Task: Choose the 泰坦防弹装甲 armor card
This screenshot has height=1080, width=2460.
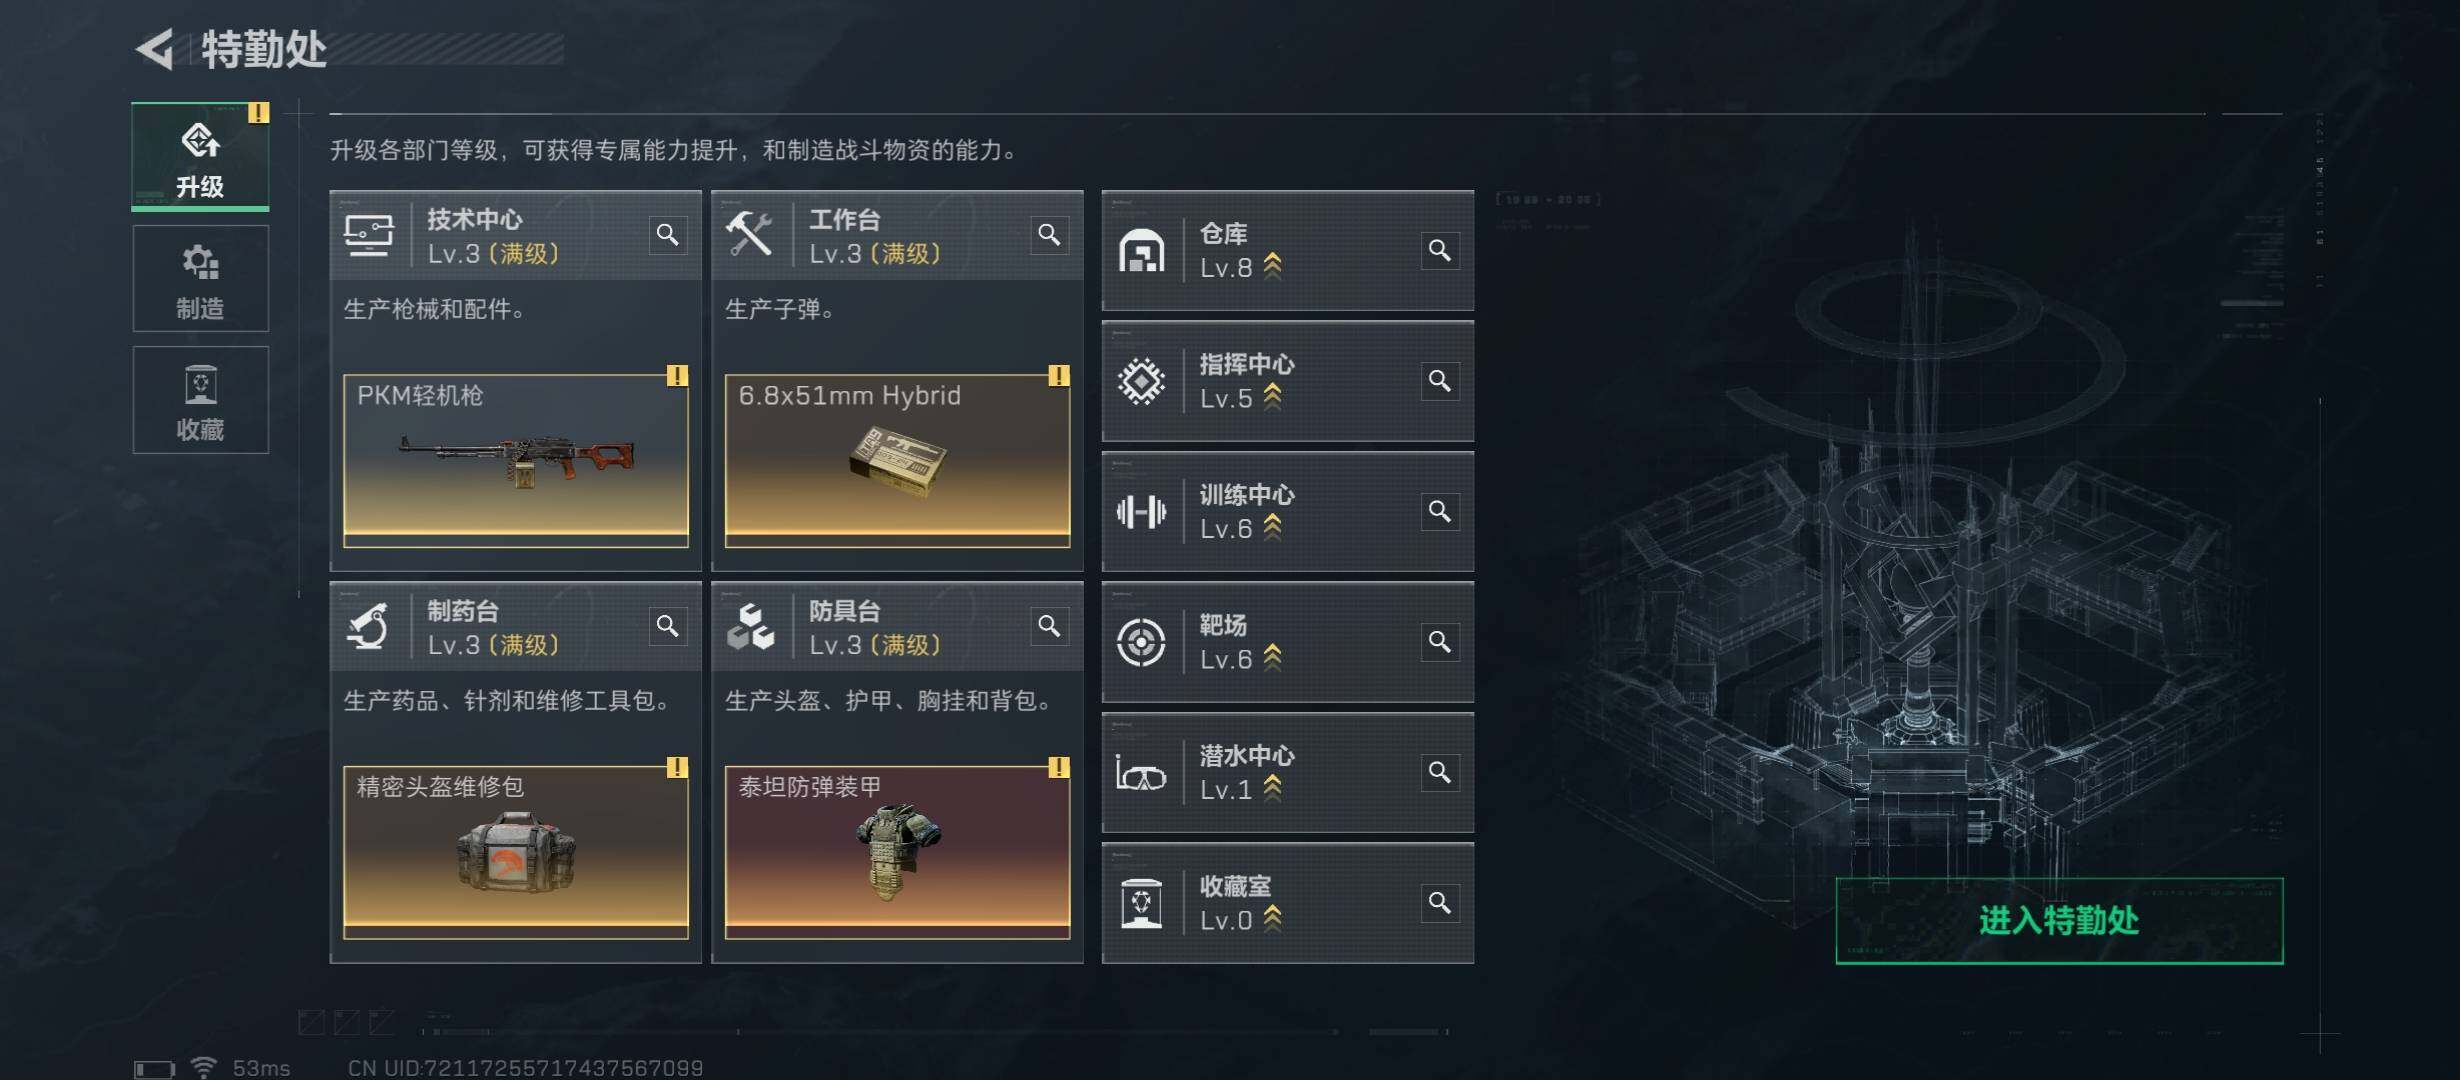Action: tap(897, 852)
